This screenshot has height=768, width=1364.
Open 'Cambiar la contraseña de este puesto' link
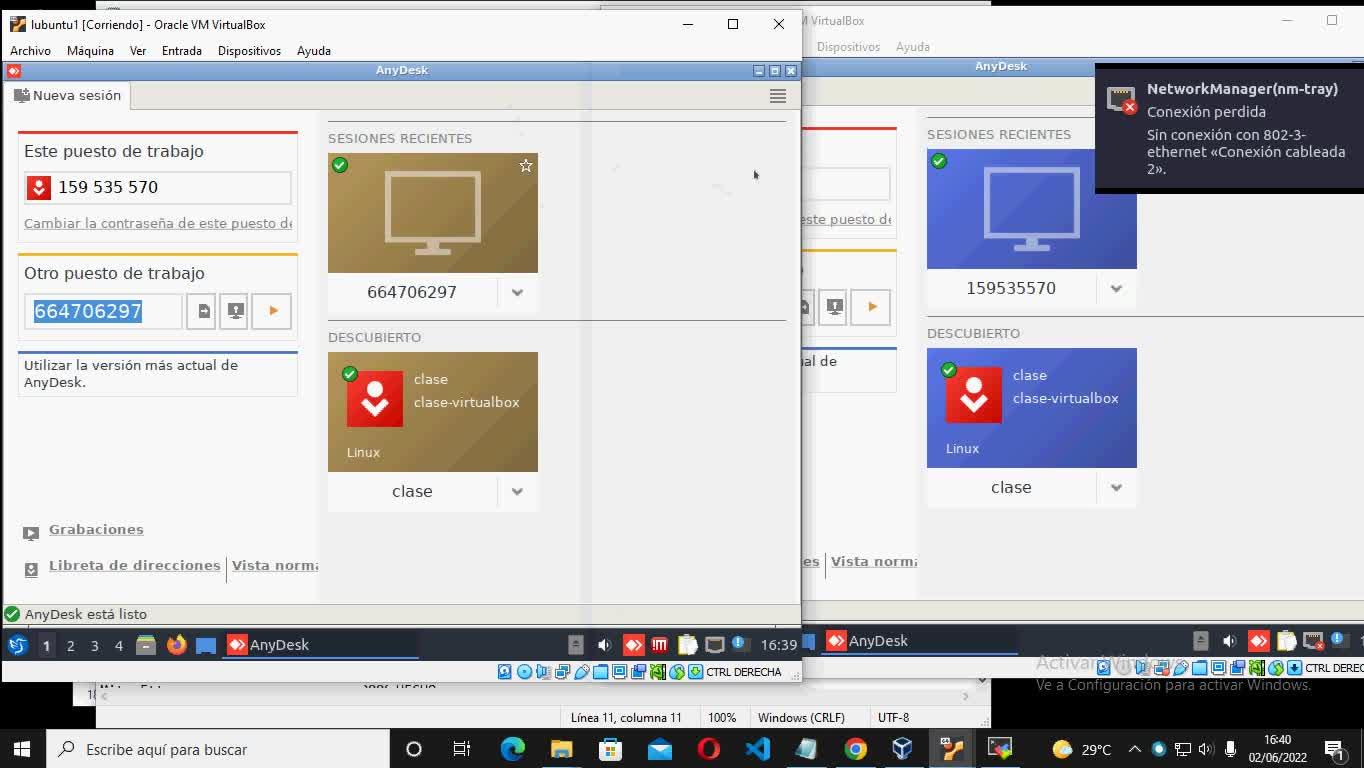click(x=158, y=224)
